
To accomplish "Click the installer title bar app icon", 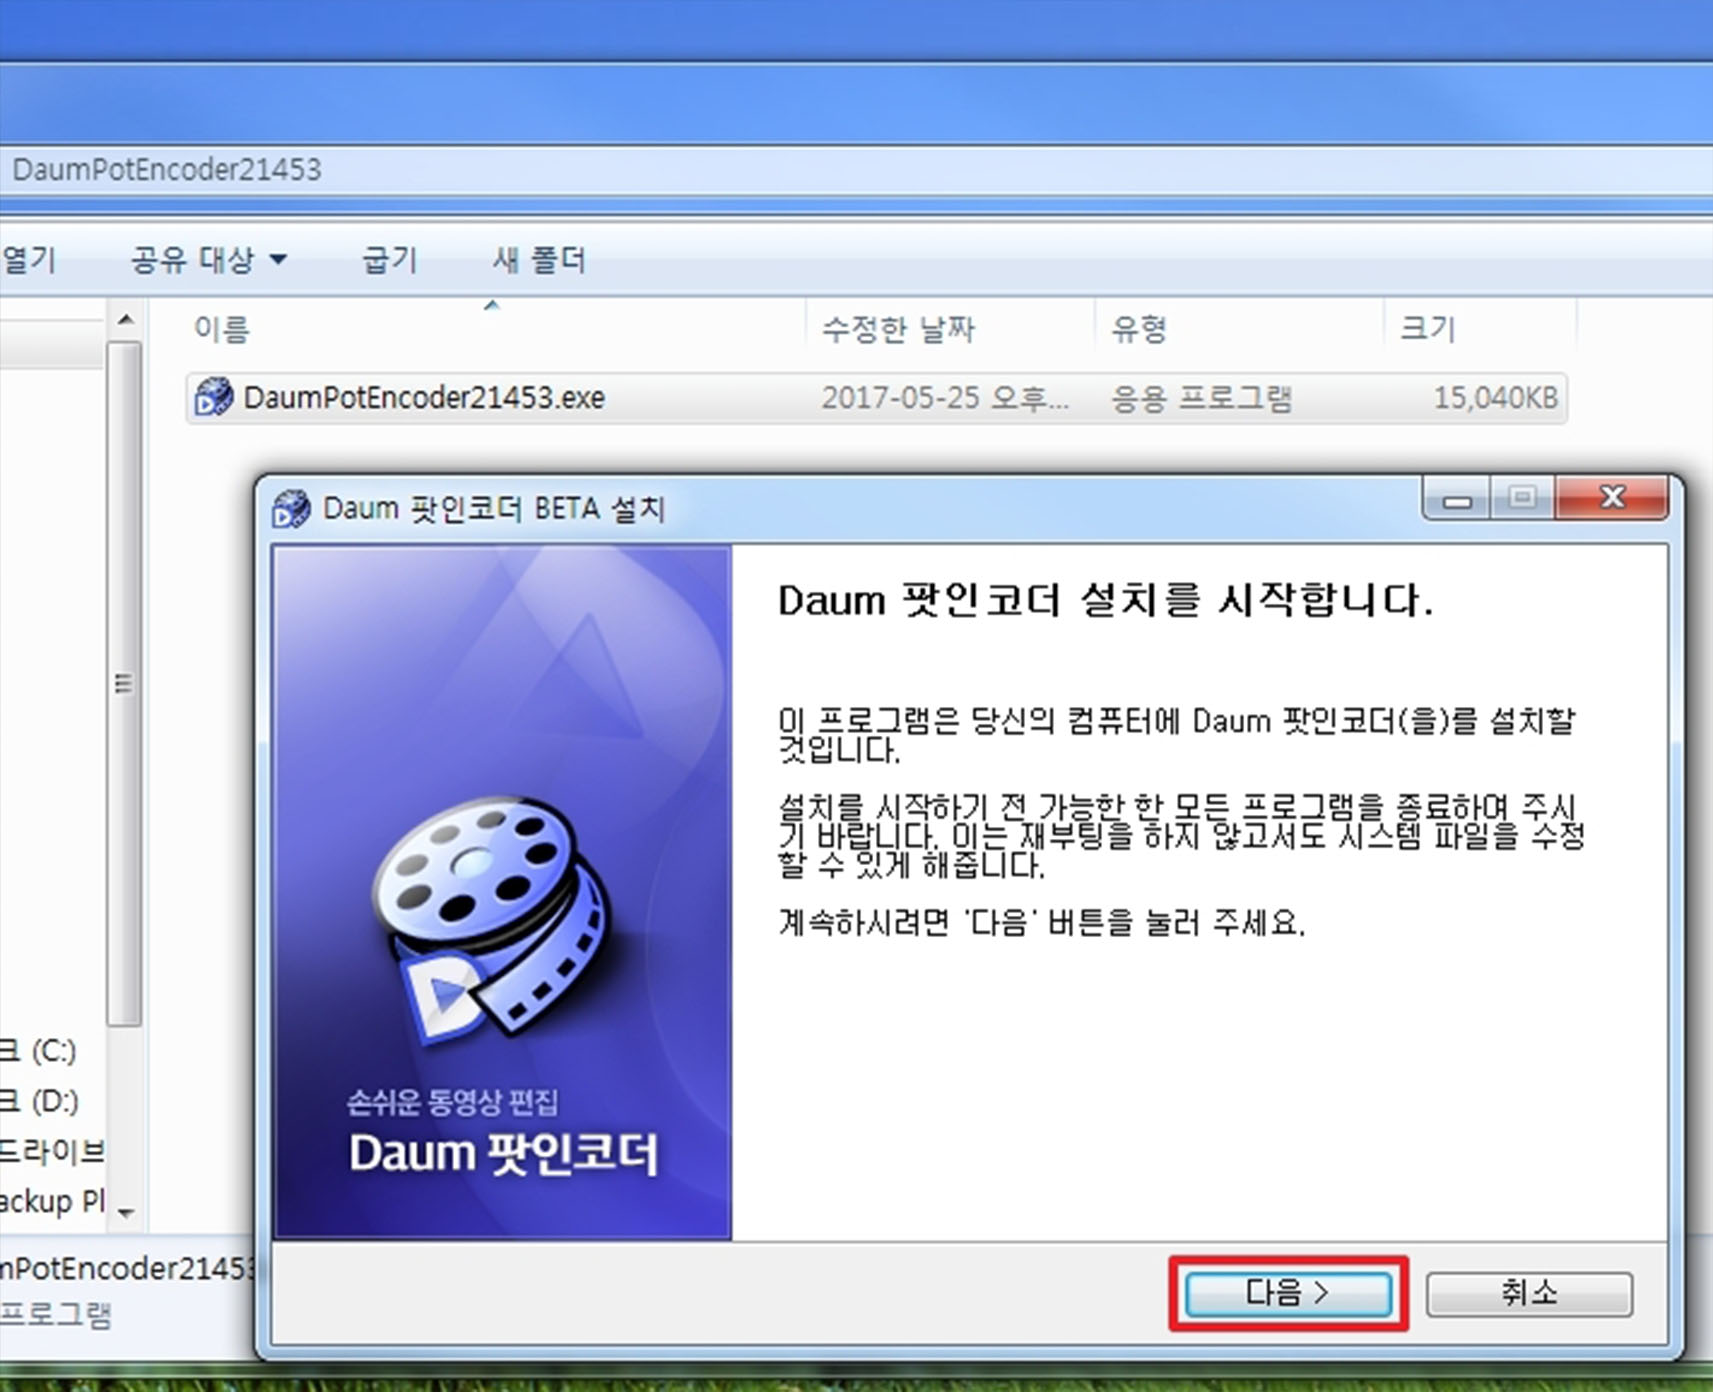I will tap(291, 508).
